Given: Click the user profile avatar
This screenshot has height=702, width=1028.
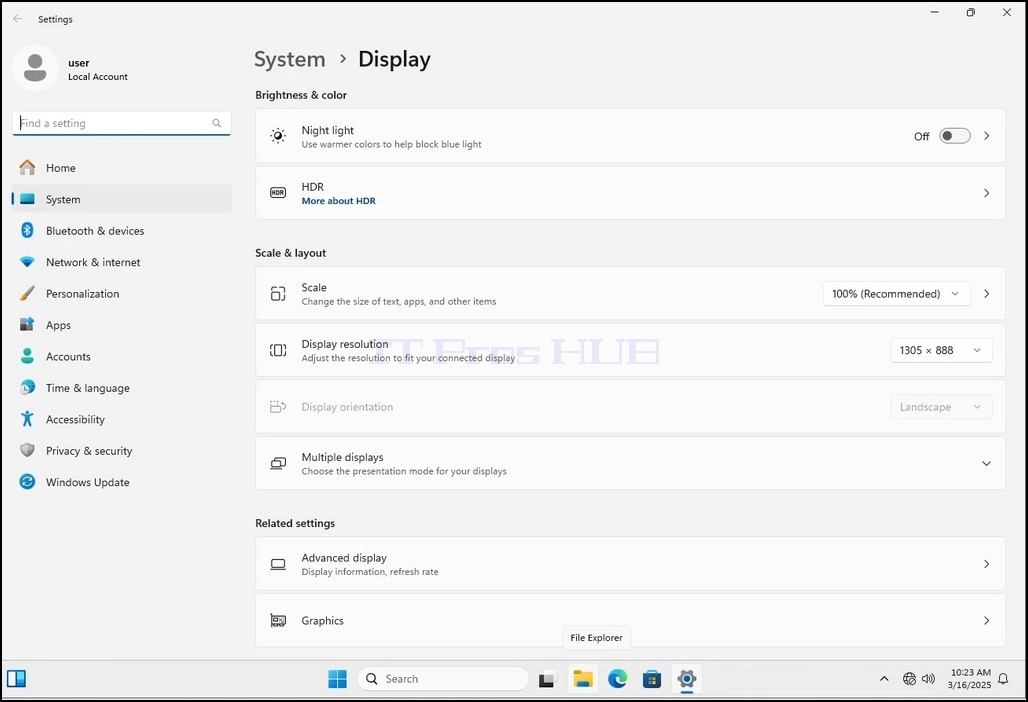Looking at the screenshot, I should pos(35,68).
